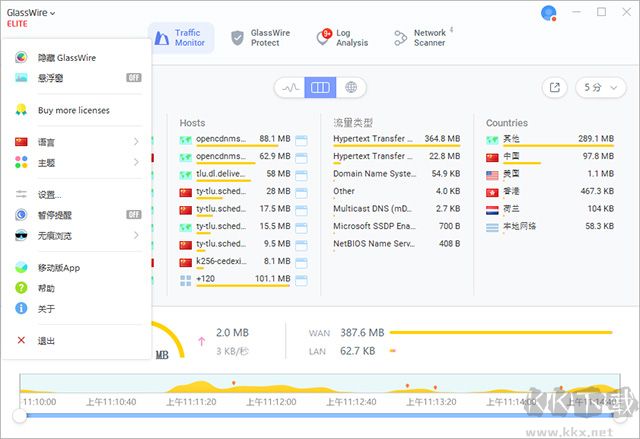Click the Log Analysis alert icon
This screenshot has width=640, height=439.
[x=324, y=38]
